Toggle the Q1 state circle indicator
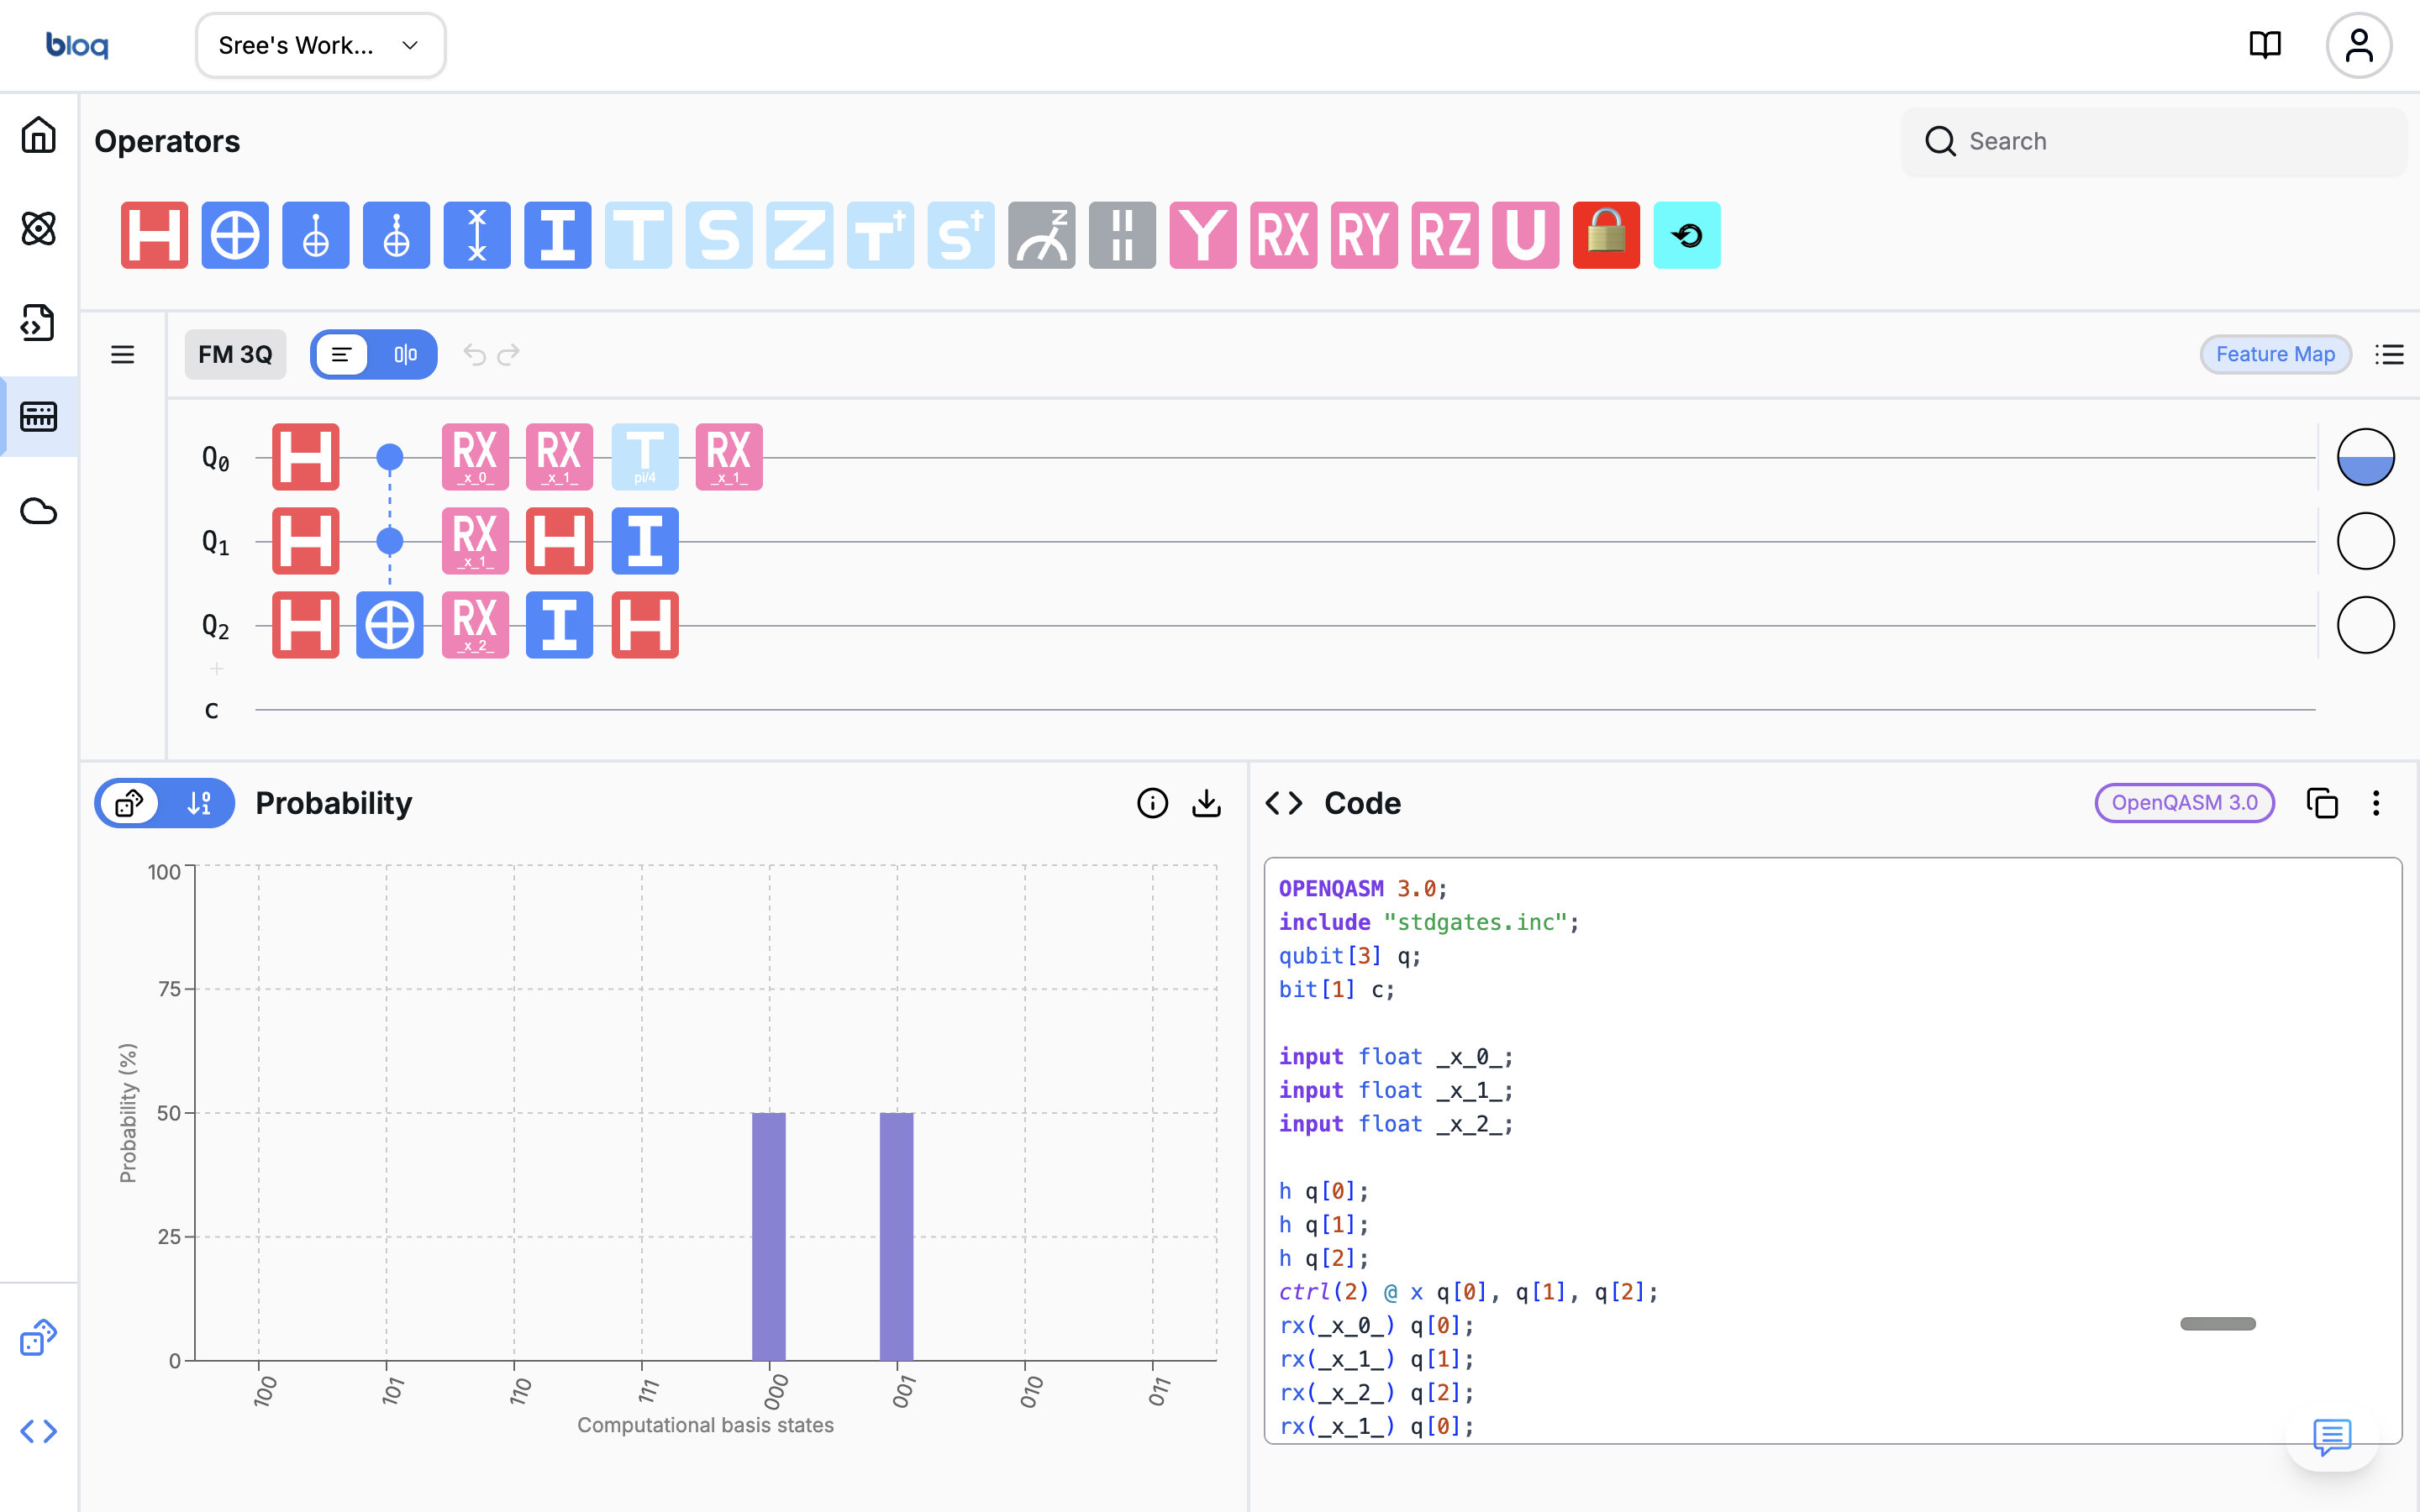This screenshot has height=1512, width=2420. click(x=2365, y=541)
